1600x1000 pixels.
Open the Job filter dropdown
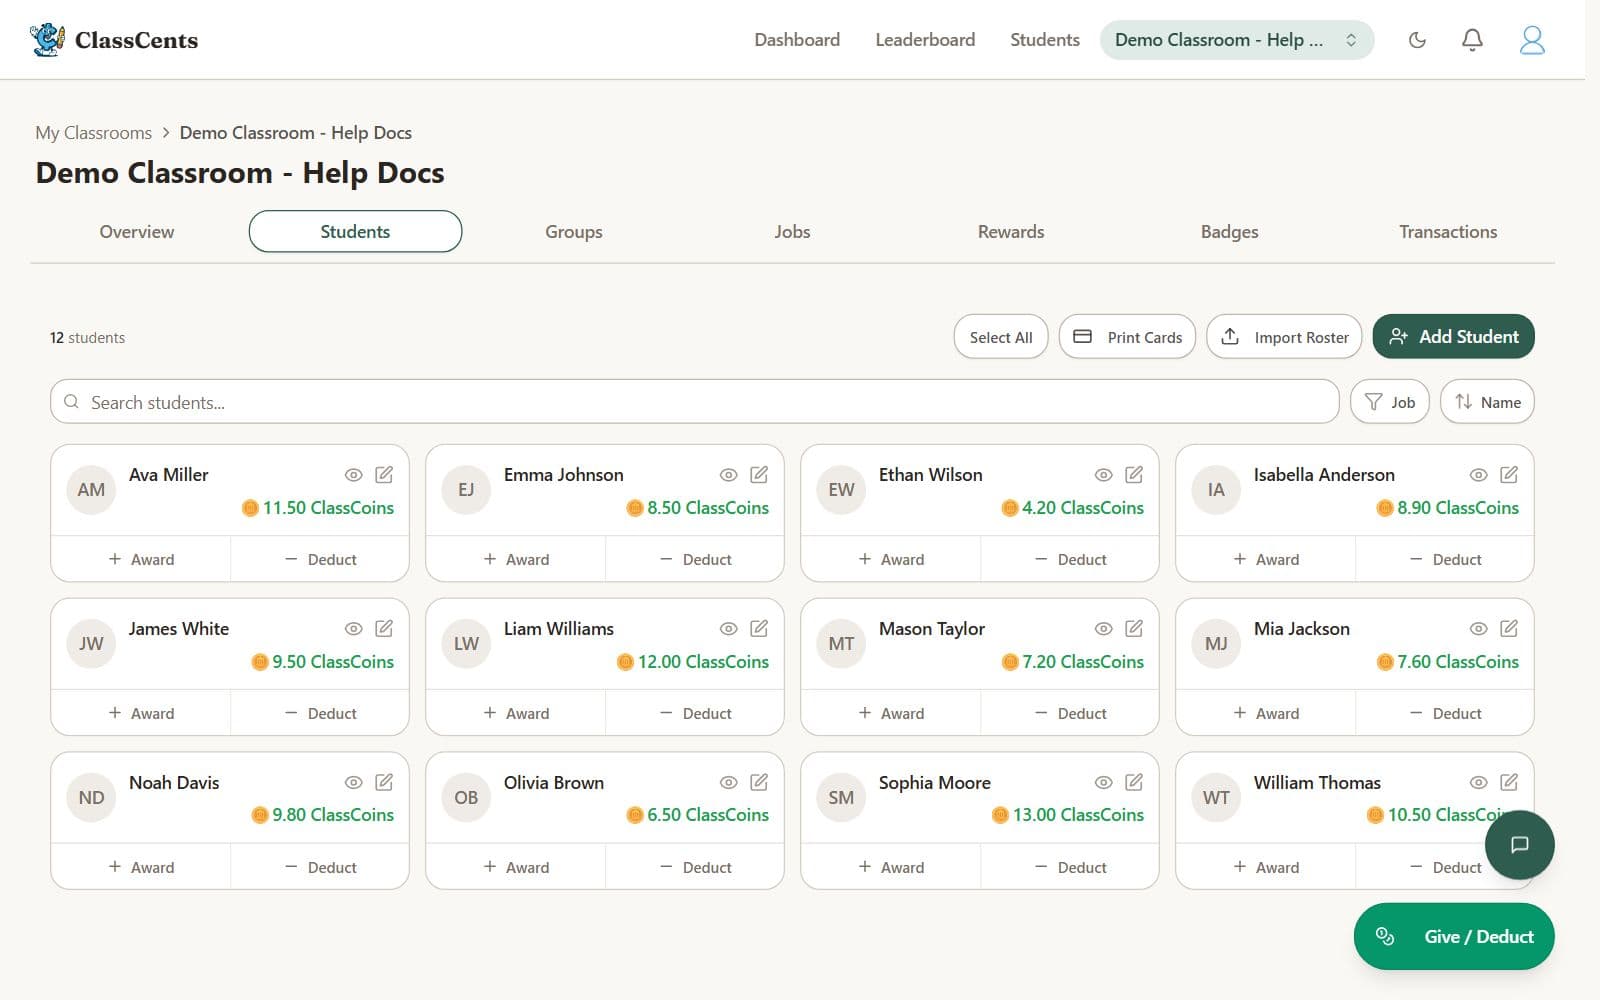pos(1389,402)
